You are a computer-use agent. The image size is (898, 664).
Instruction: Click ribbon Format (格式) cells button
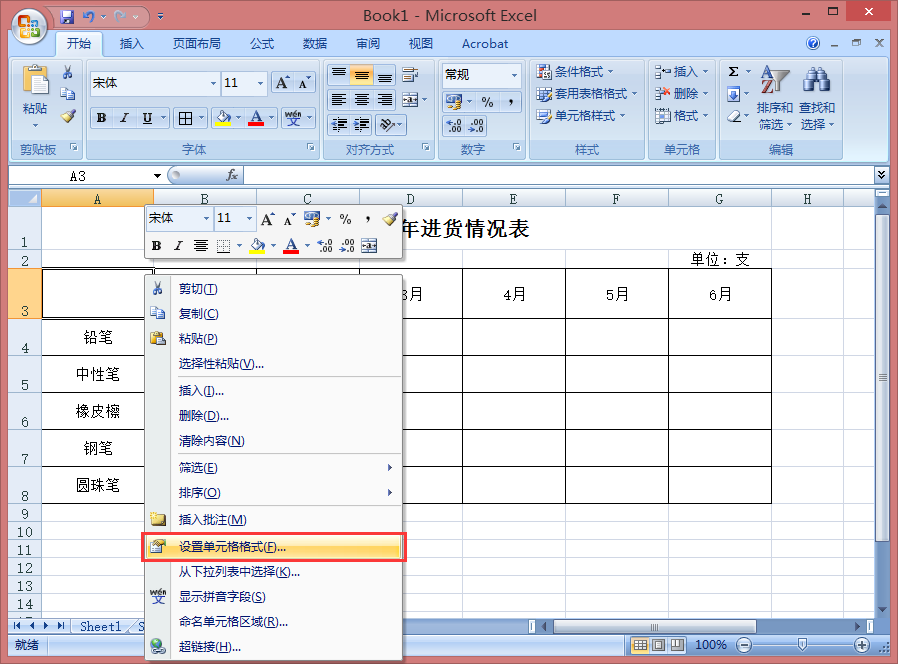click(682, 116)
